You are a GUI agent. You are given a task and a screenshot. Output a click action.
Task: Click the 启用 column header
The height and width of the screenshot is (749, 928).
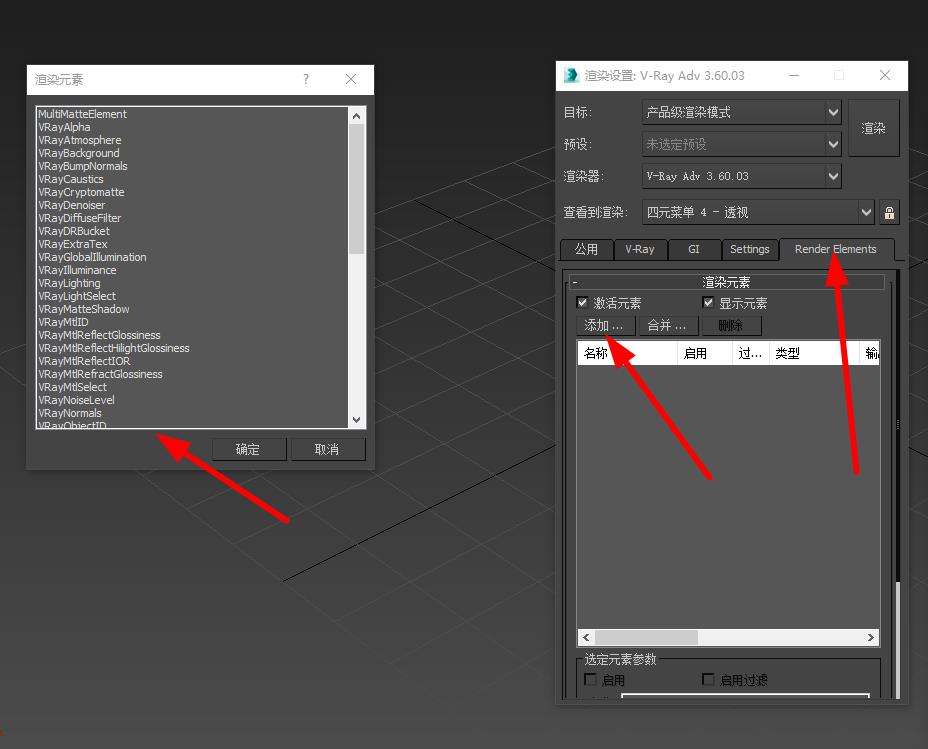pos(704,353)
